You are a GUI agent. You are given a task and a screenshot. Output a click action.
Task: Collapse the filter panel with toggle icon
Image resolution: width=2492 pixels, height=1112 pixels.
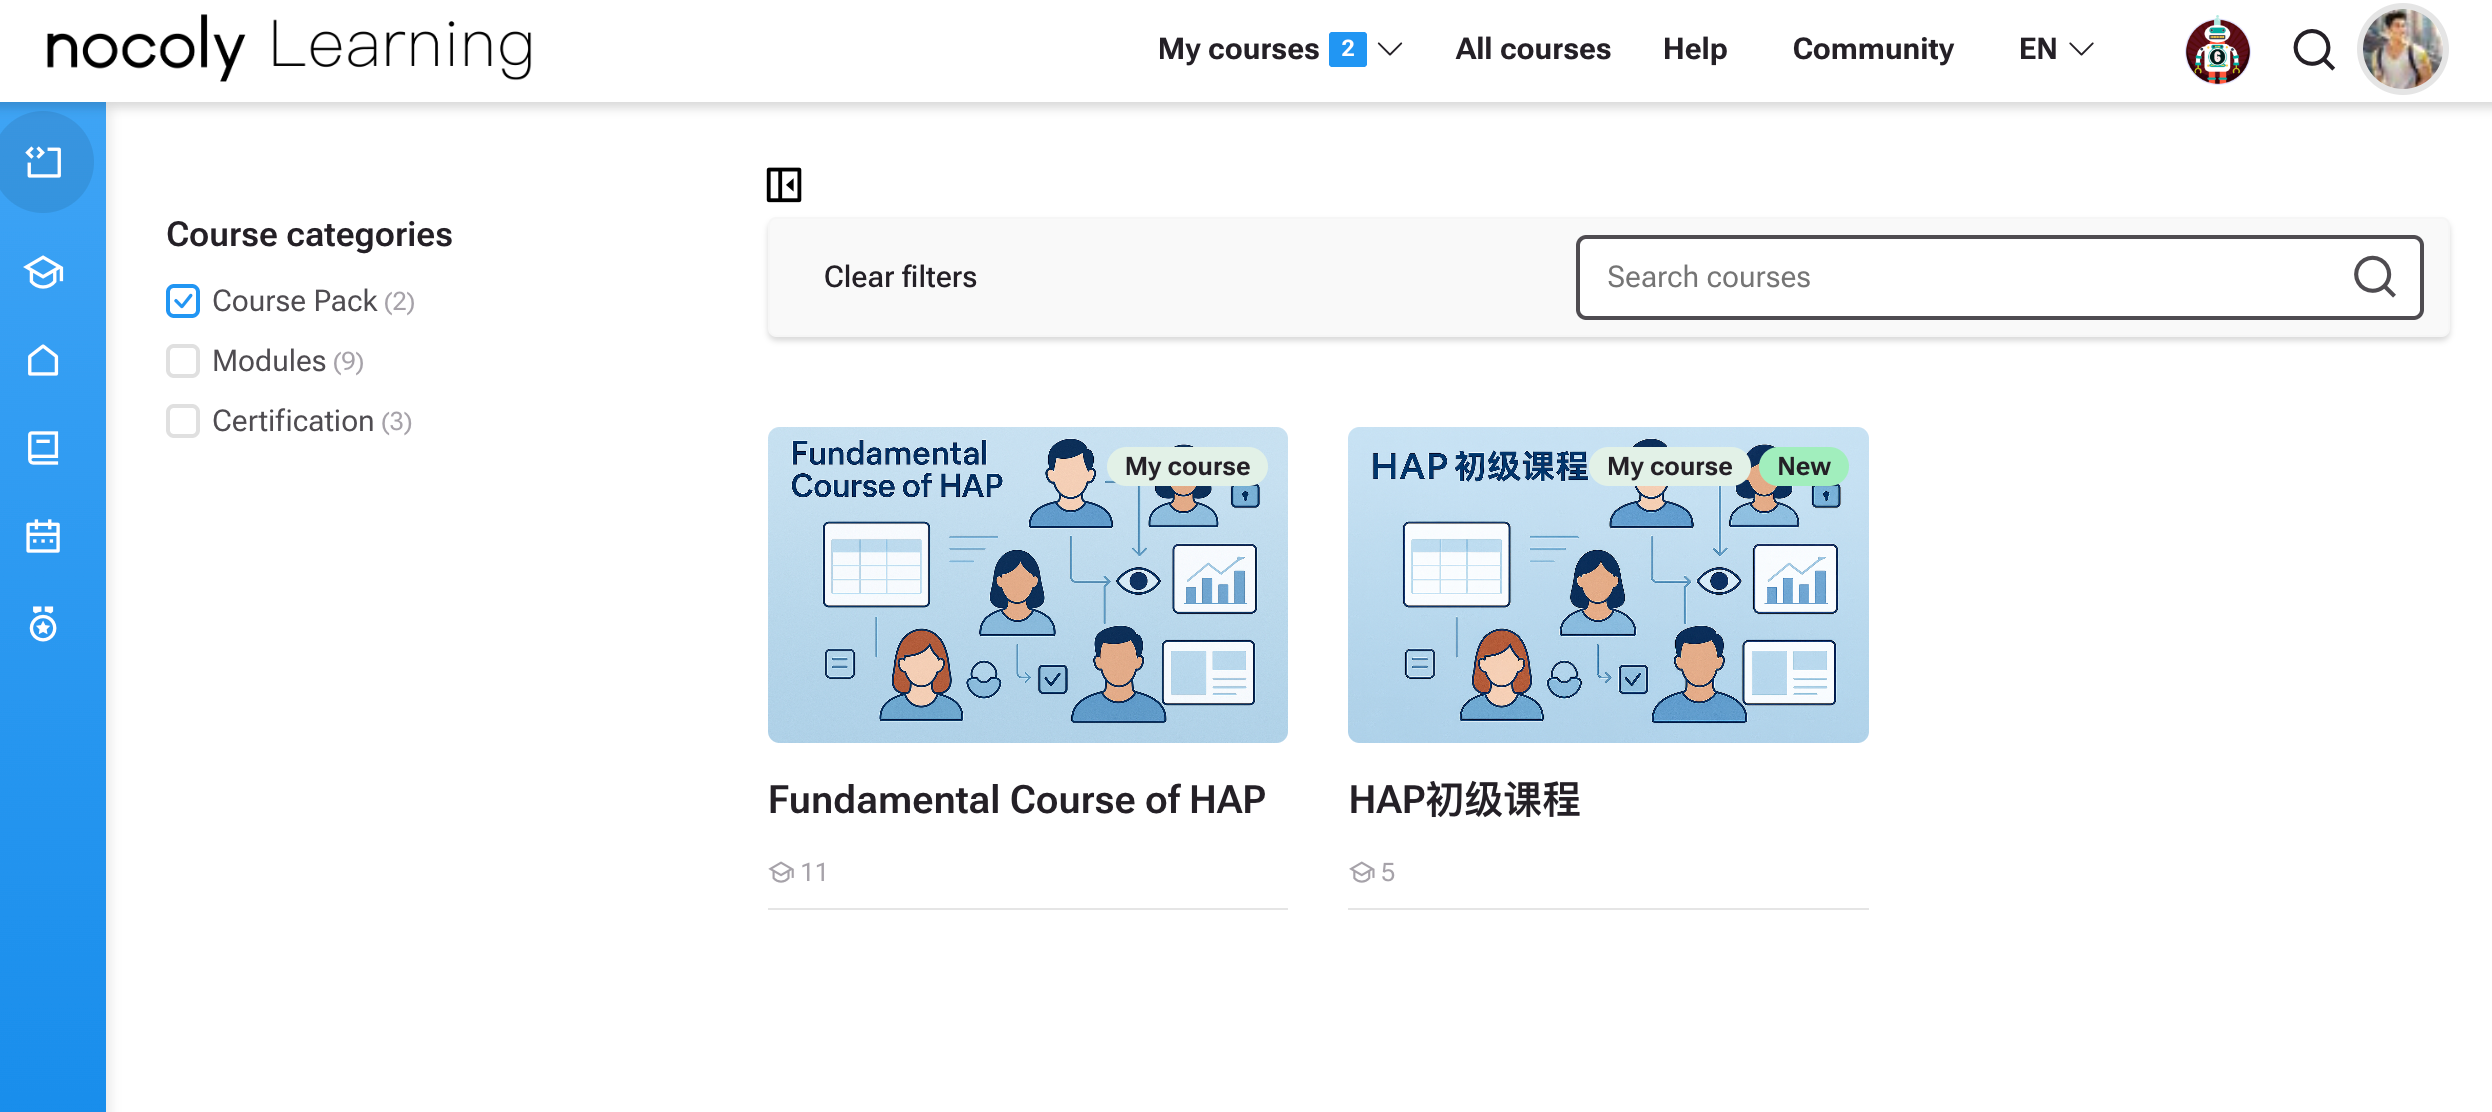tap(784, 185)
